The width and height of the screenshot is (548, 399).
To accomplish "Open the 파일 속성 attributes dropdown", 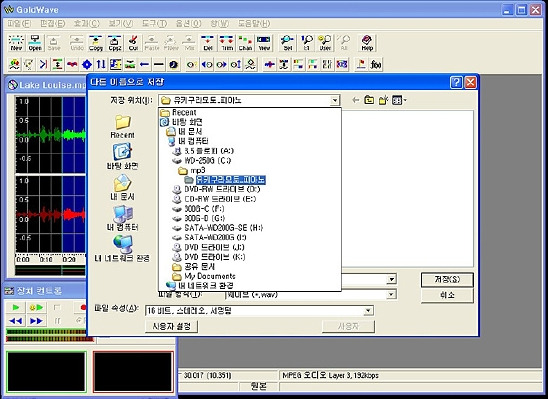I will (368, 311).
